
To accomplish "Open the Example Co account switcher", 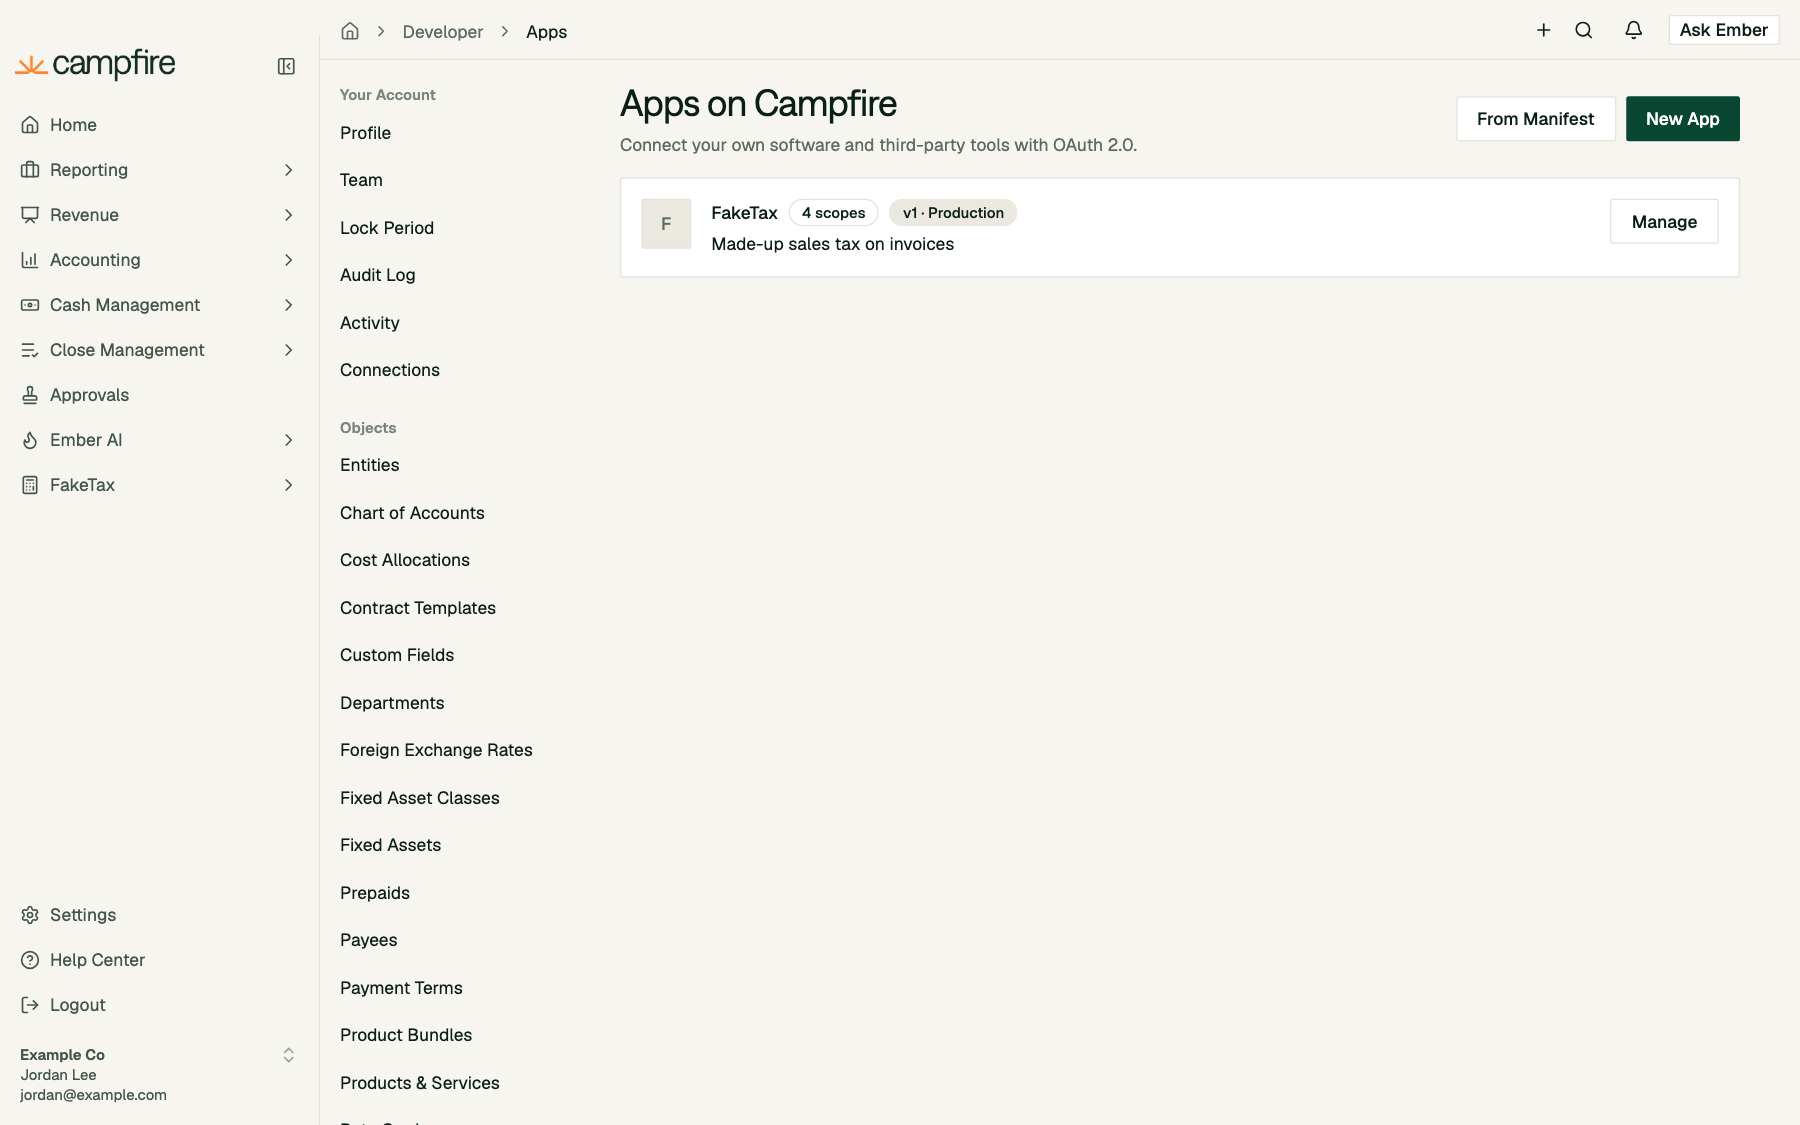I will [x=159, y=1075].
